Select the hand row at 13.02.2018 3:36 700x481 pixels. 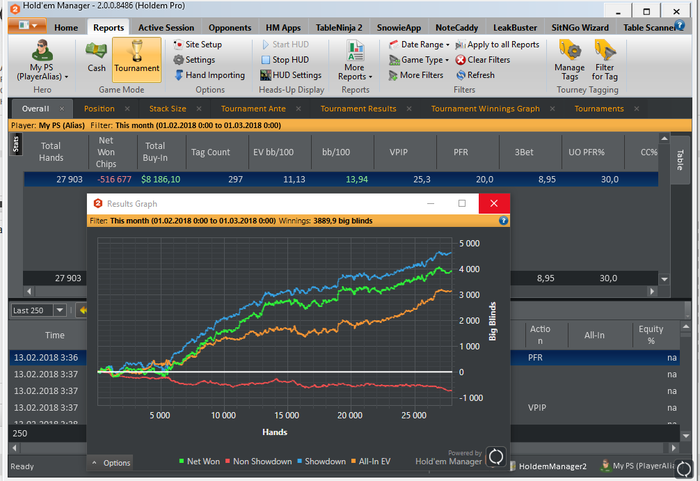pyautogui.click(x=48, y=357)
